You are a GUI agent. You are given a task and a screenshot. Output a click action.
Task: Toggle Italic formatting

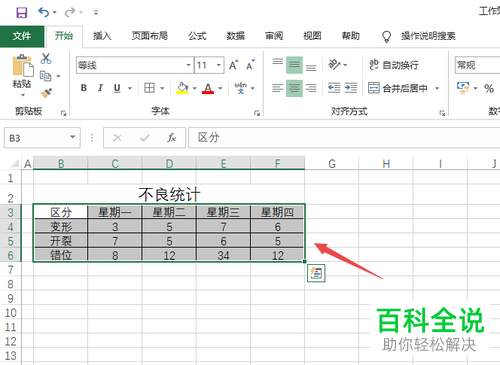pos(100,88)
